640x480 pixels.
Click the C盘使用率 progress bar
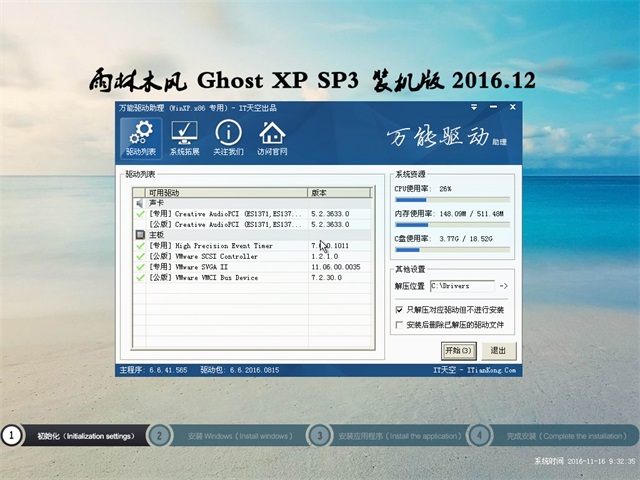click(x=452, y=250)
